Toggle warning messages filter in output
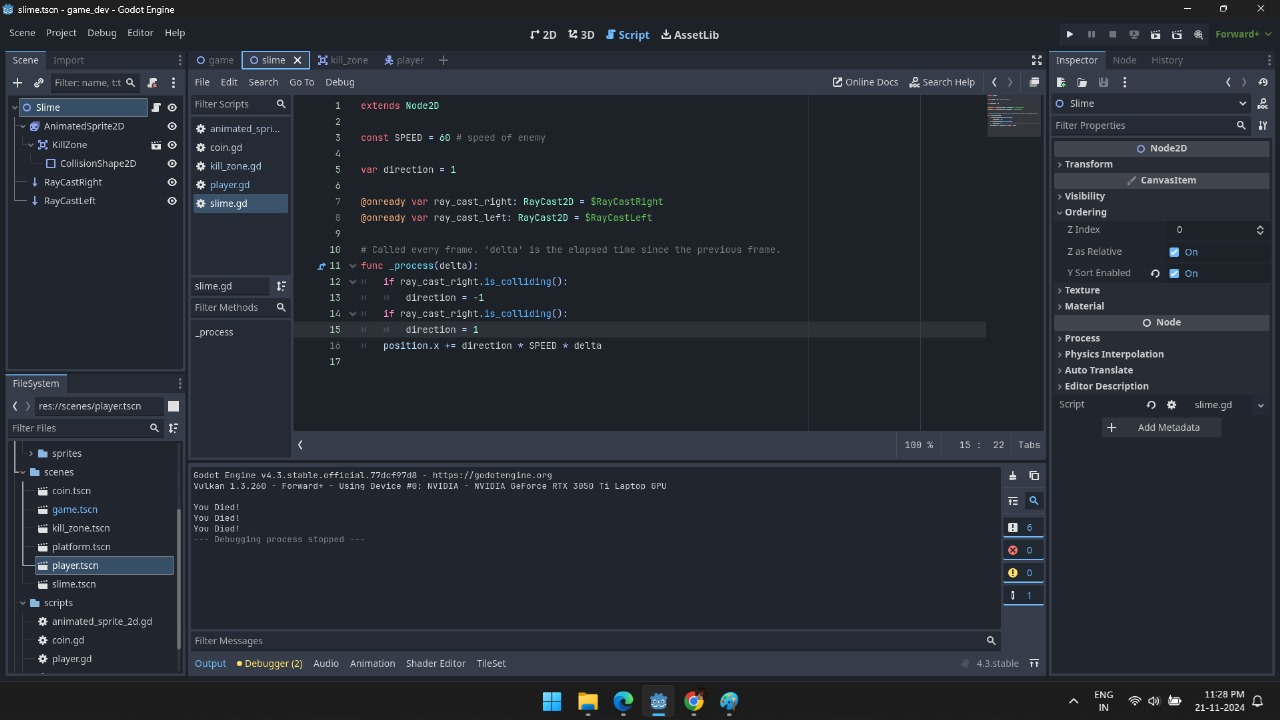This screenshot has width=1280, height=720. [x=1021, y=573]
